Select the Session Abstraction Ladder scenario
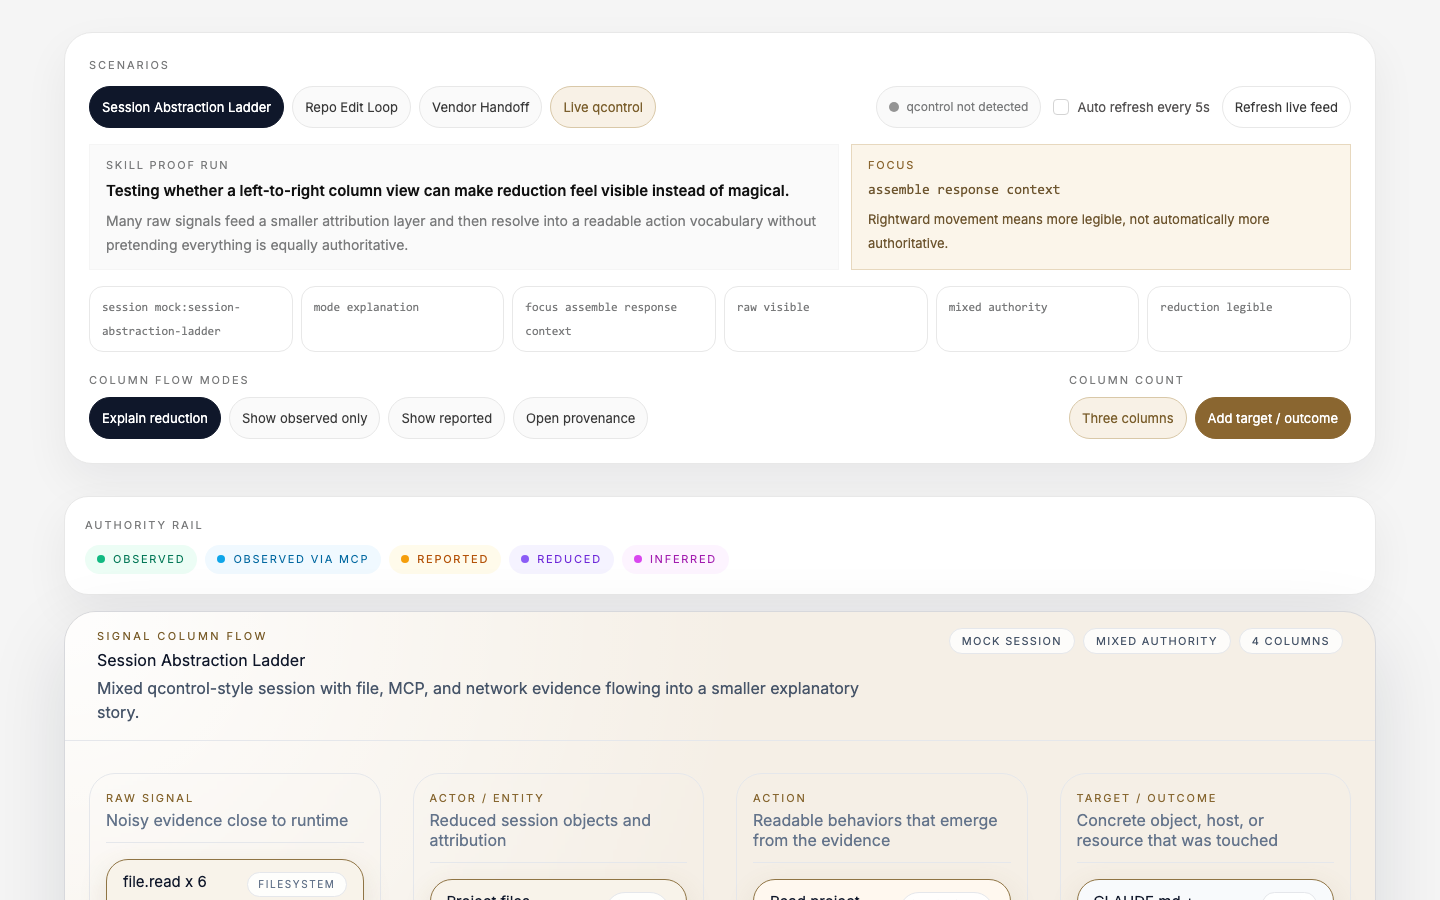 [x=186, y=107]
